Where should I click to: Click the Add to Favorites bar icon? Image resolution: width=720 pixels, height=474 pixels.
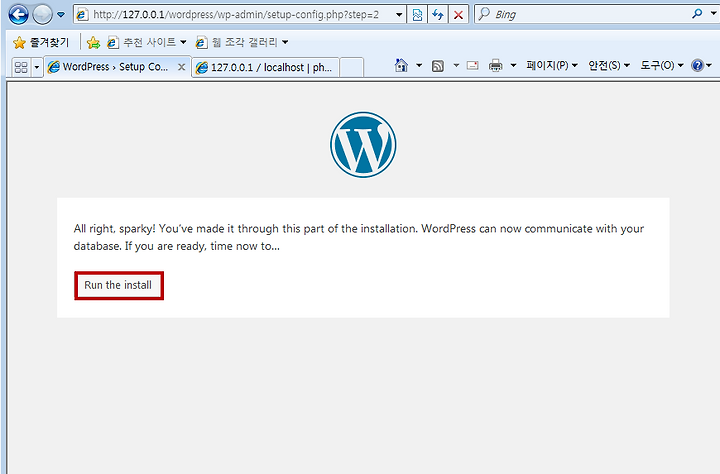pyautogui.click(x=93, y=43)
